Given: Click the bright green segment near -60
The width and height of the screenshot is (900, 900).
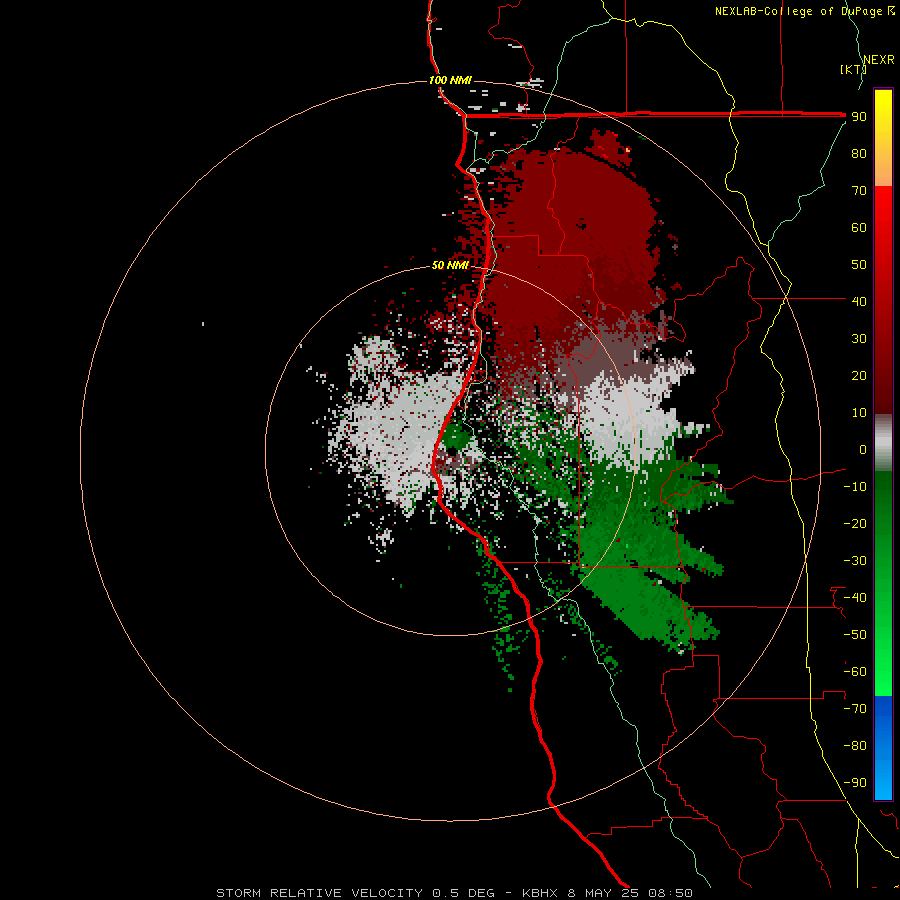Looking at the screenshot, I should (x=883, y=672).
